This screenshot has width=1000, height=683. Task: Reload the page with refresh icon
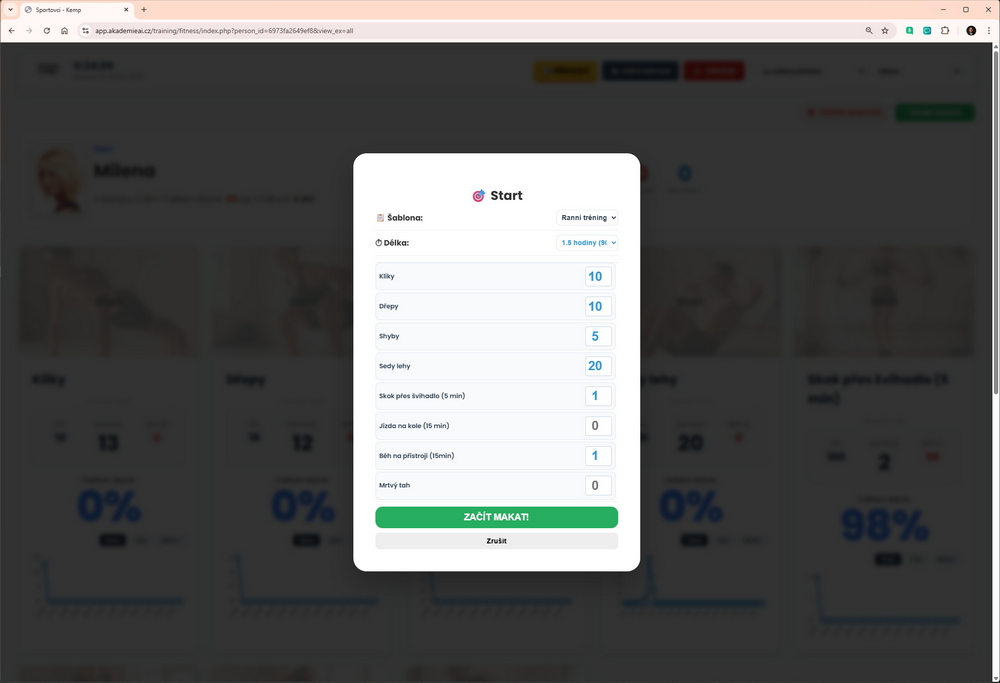47,31
